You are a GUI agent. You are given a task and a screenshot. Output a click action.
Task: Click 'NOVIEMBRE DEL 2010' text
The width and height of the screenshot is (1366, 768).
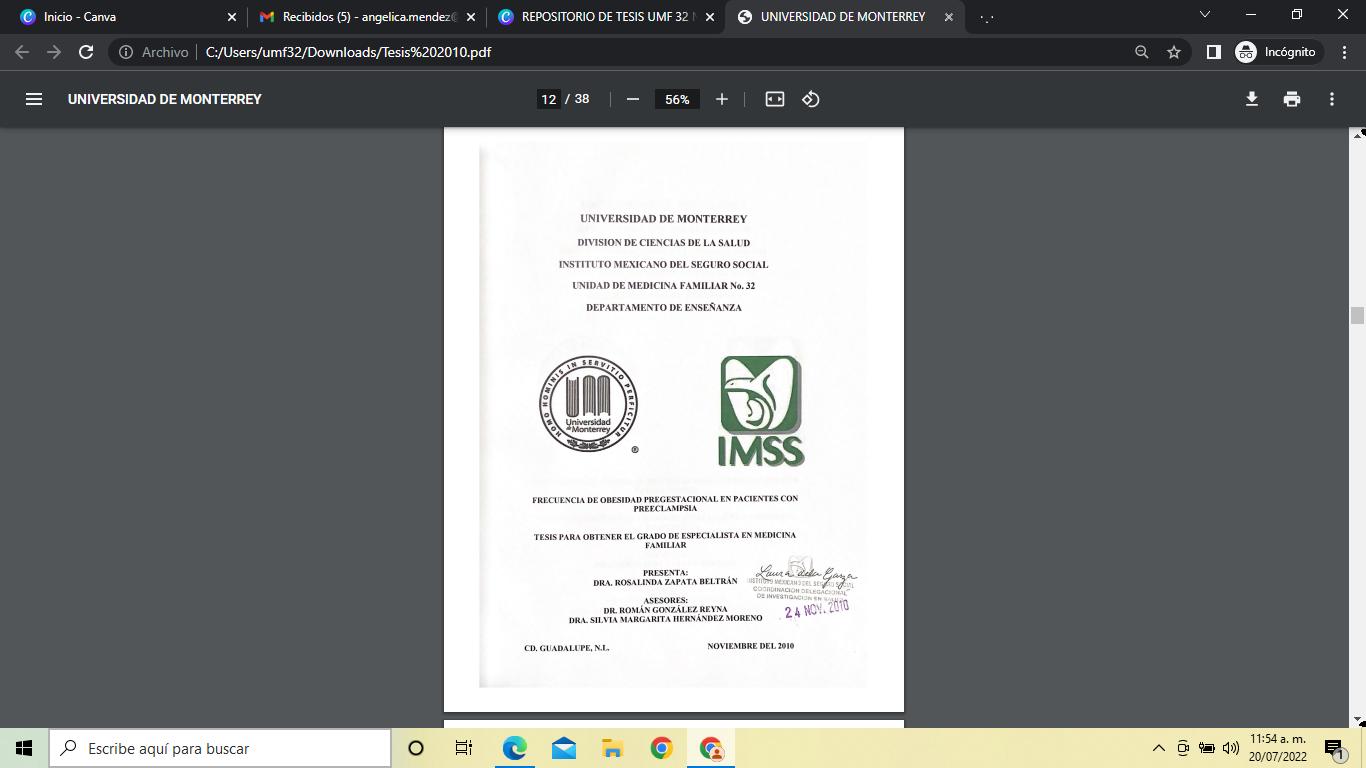click(x=751, y=646)
